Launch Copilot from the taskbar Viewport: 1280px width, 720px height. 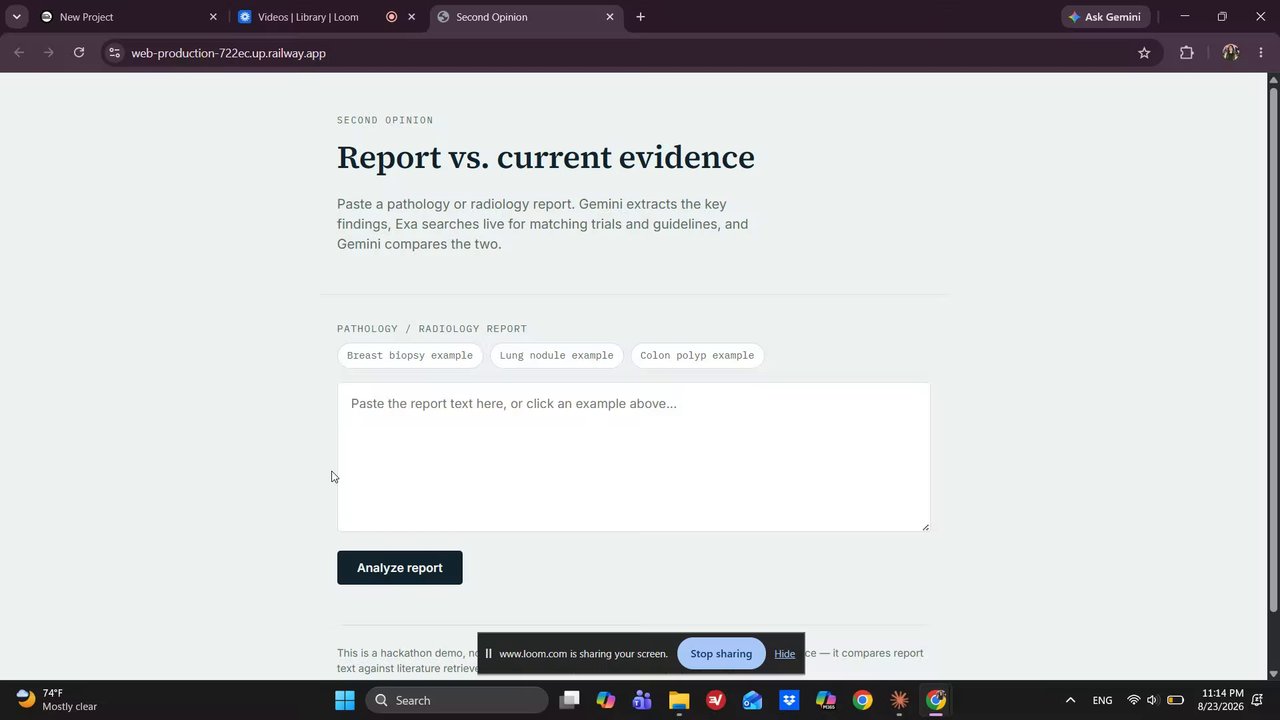click(606, 700)
